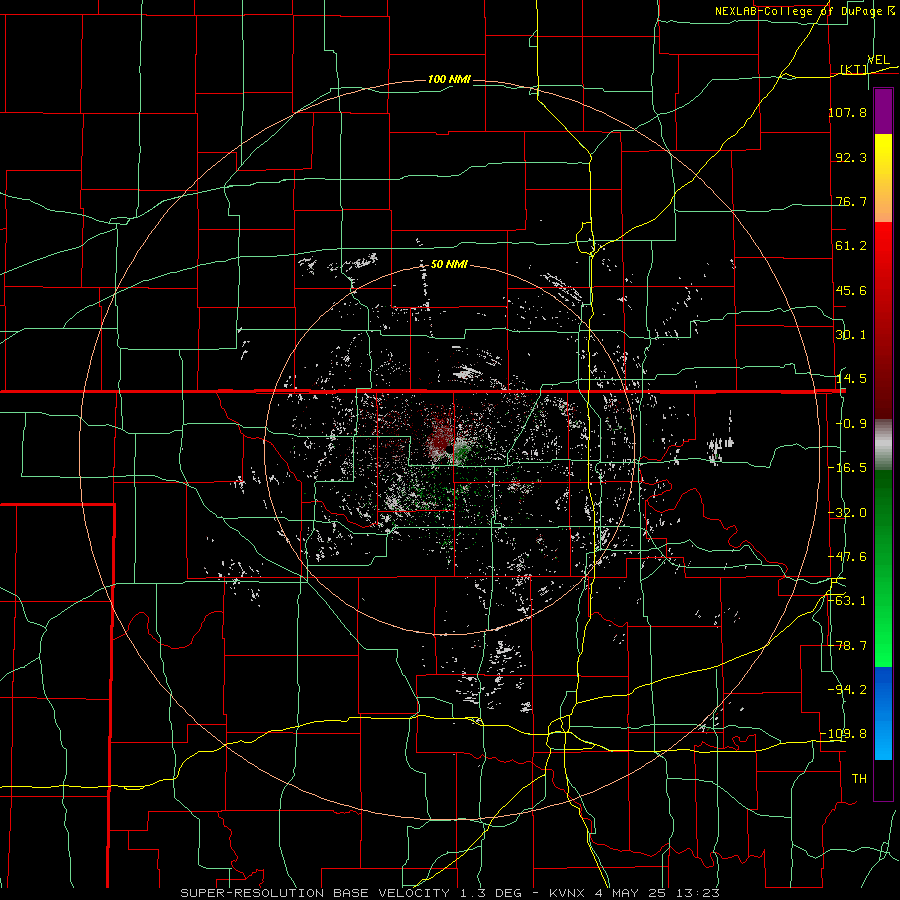
Task: Click the -63.1 velocity scale value
Action: pyautogui.click(x=847, y=601)
